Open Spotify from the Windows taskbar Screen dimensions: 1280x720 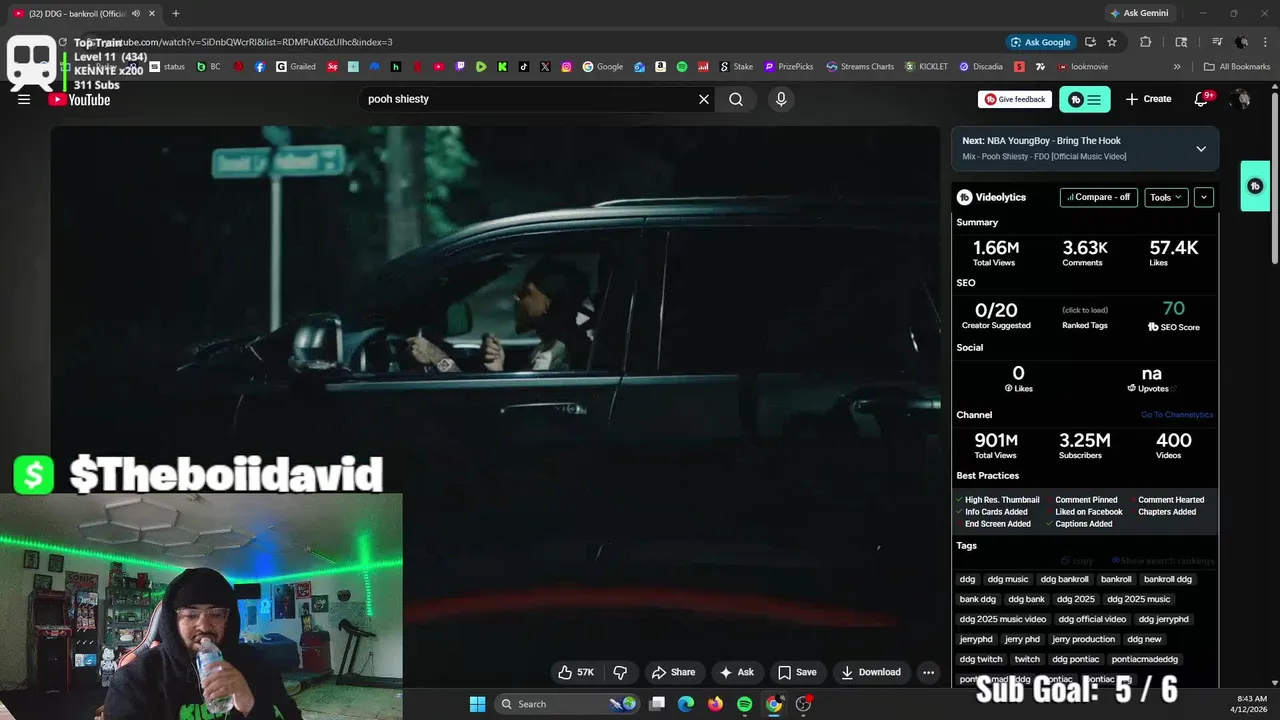(x=744, y=704)
